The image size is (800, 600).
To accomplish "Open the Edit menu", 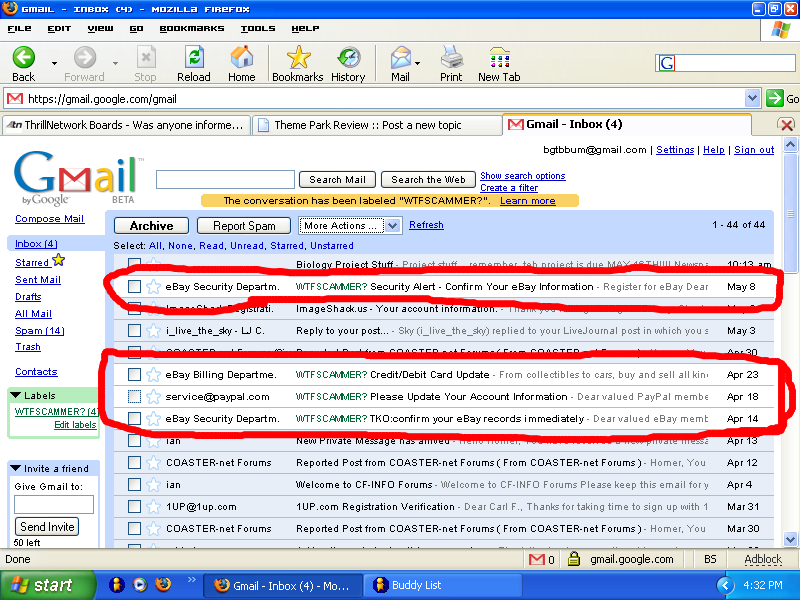I will coord(59,29).
